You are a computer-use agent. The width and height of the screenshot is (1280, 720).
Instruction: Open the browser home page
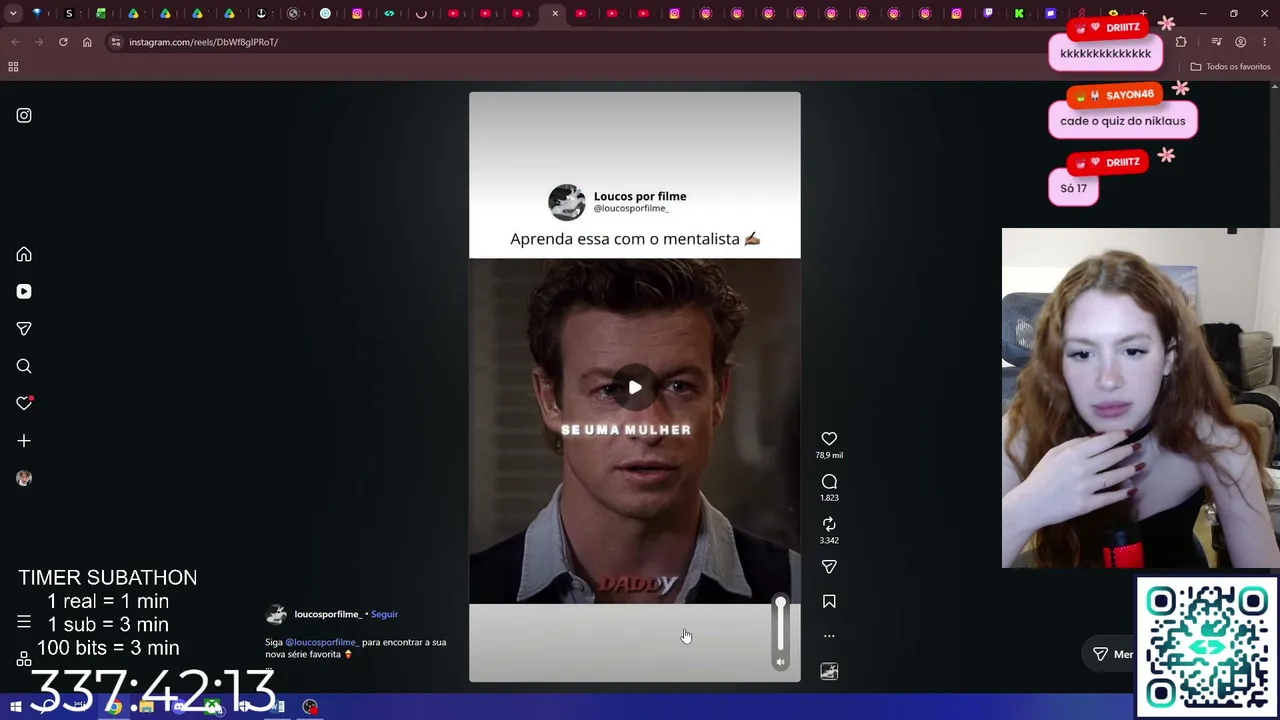click(x=87, y=42)
